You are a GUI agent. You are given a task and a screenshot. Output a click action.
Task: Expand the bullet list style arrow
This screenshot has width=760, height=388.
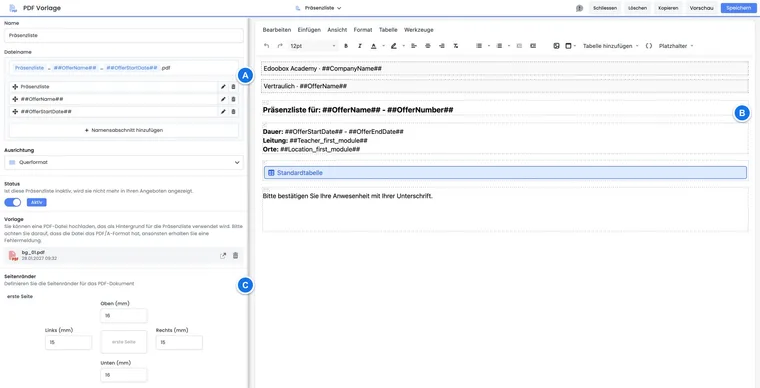click(489, 46)
